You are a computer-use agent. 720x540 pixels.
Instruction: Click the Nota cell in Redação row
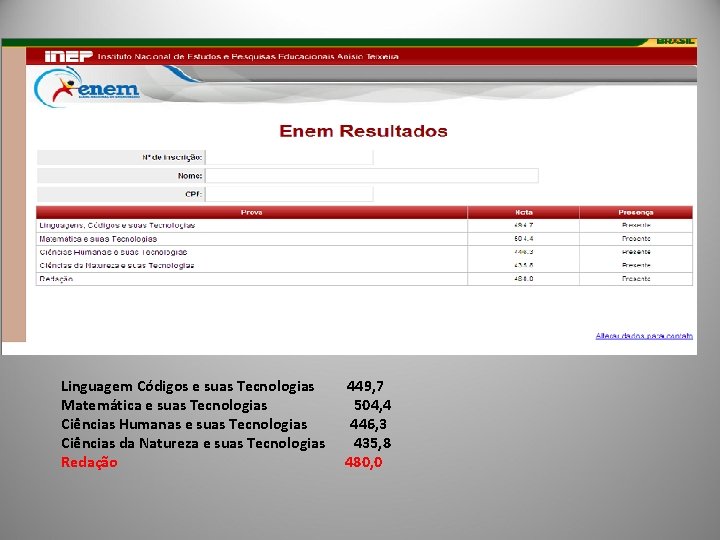[523, 279]
